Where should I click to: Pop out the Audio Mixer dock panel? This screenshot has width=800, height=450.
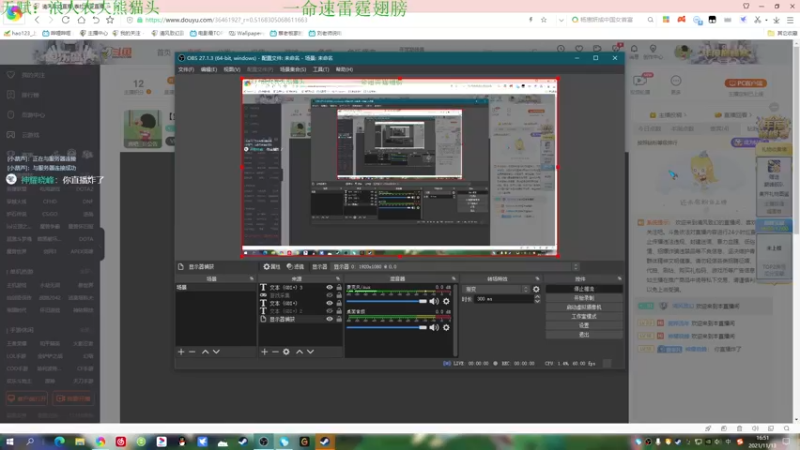454,279
